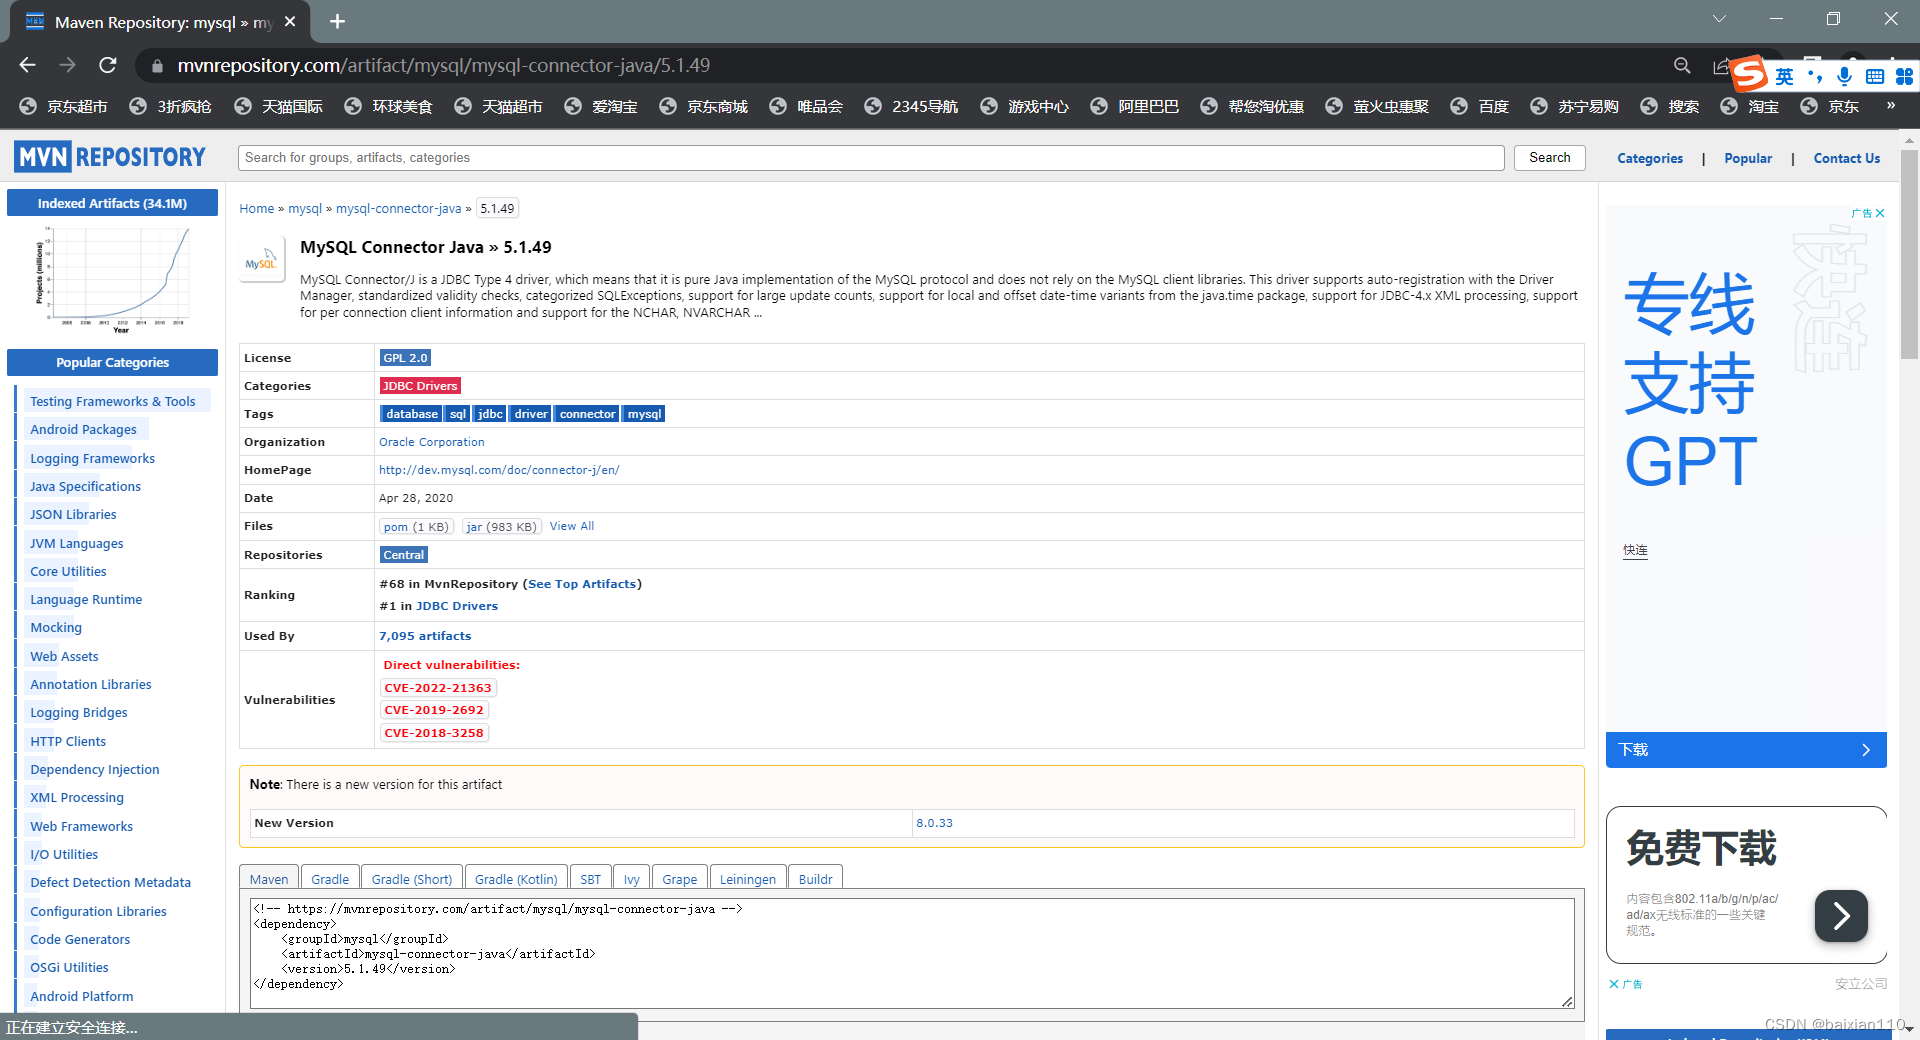Close the advertisement with the X icon
Screen dimensions: 1920x1040
pos(1880,213)
